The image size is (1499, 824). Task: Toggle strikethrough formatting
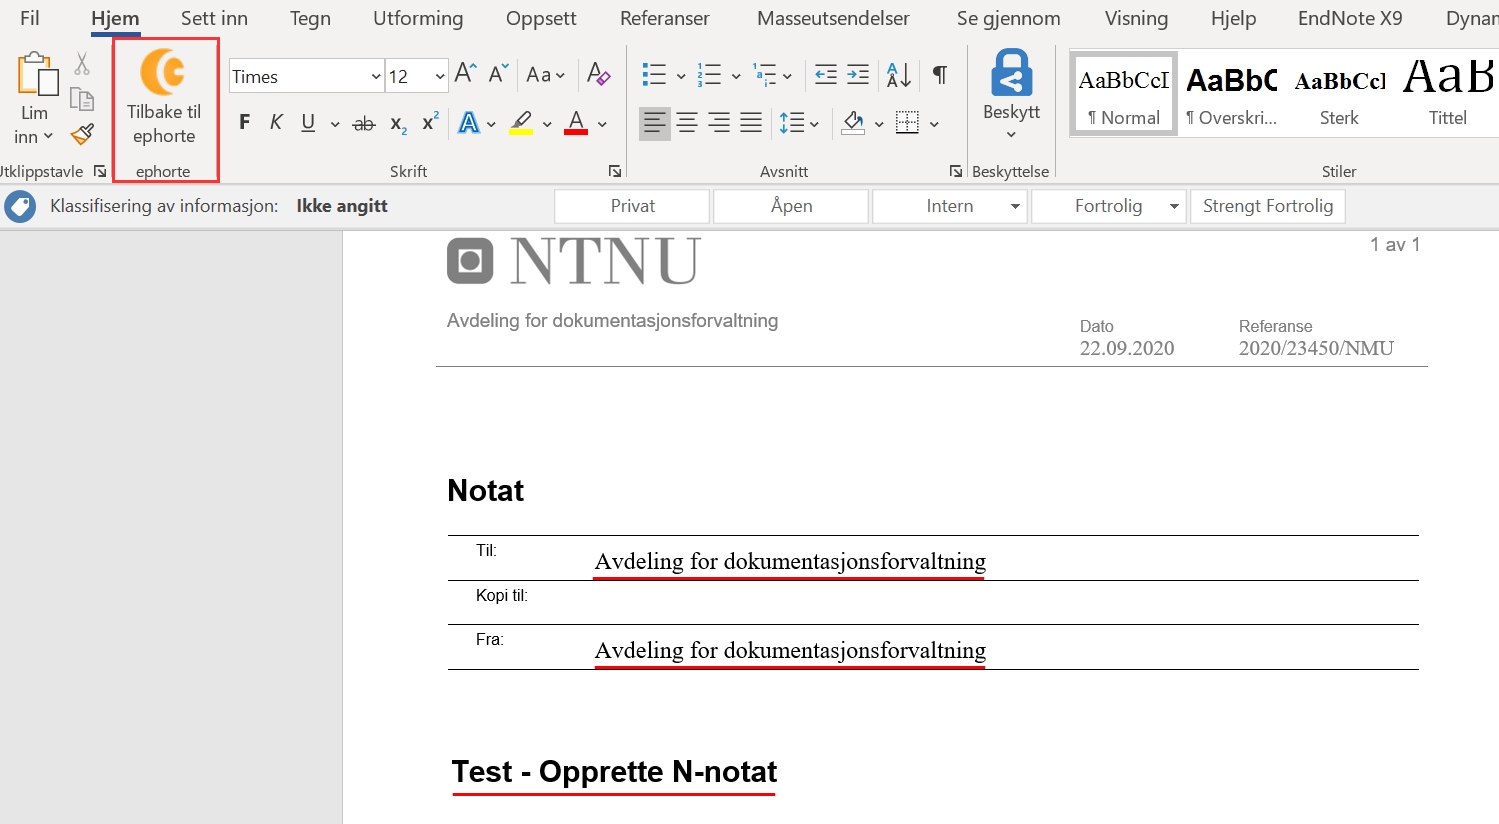point(364,124)
